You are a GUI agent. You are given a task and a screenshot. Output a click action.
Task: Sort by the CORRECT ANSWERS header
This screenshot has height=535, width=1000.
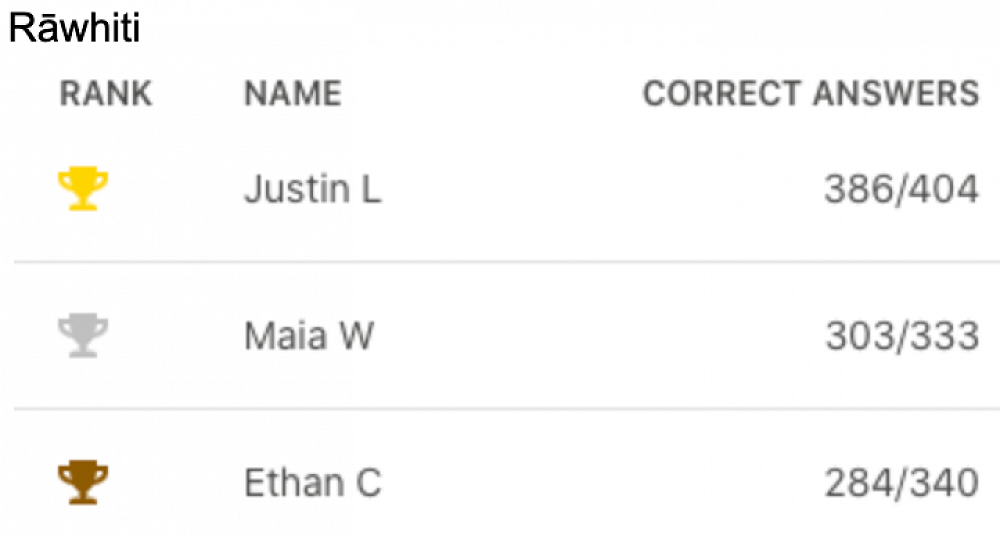(810, 94)
